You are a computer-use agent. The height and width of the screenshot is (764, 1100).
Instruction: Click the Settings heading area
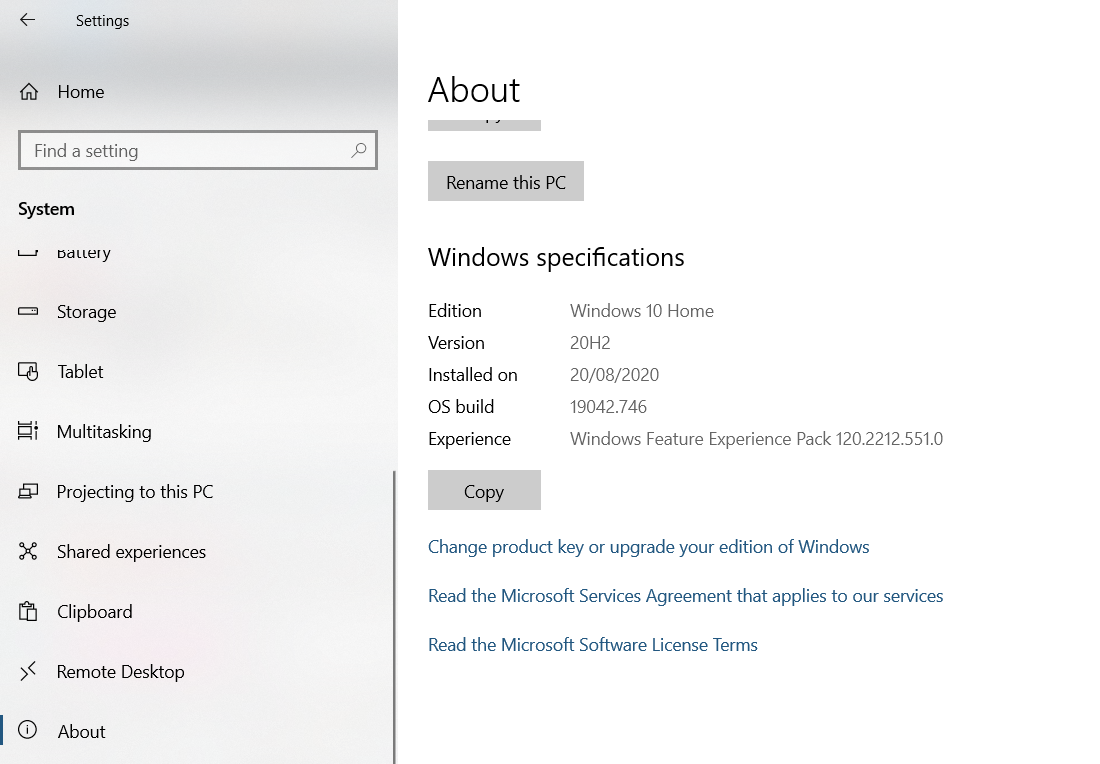tap(102, 20)
